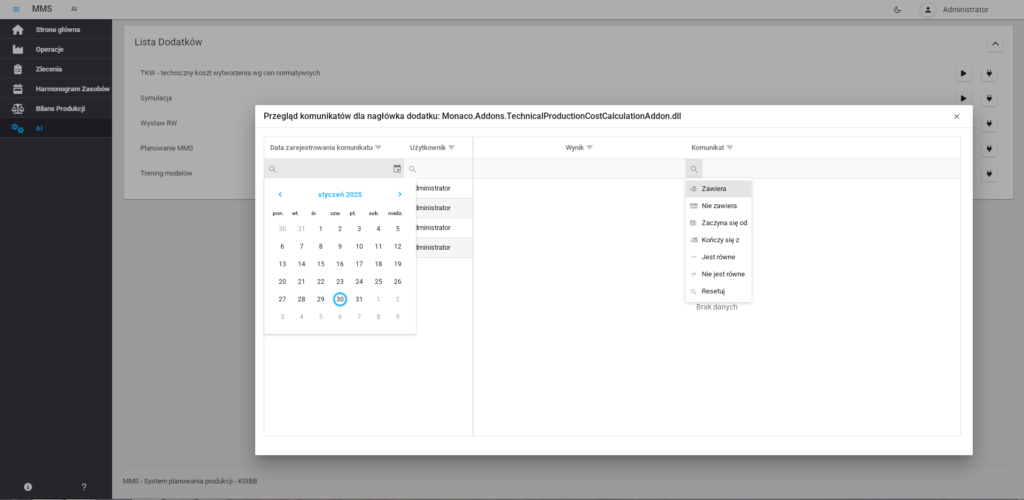The height and width of the screenshot is (500, 1024).
Task: Click the Użytkownik filter search icon
Action: pos(412,169)
